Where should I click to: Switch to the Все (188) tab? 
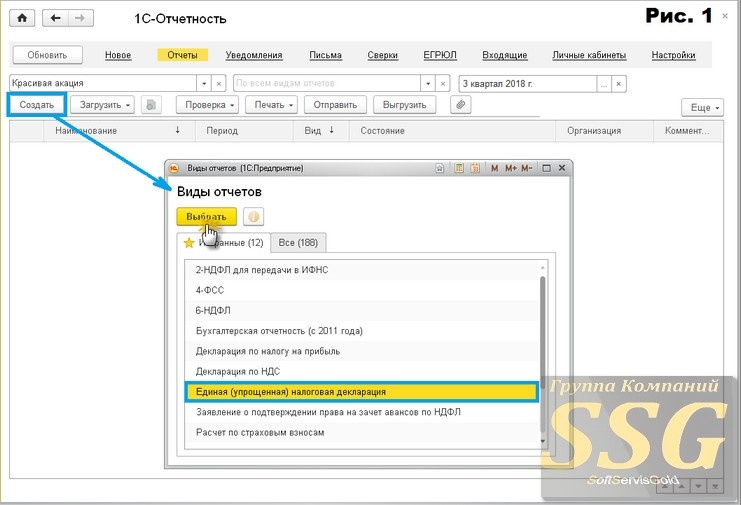(298, 243)
